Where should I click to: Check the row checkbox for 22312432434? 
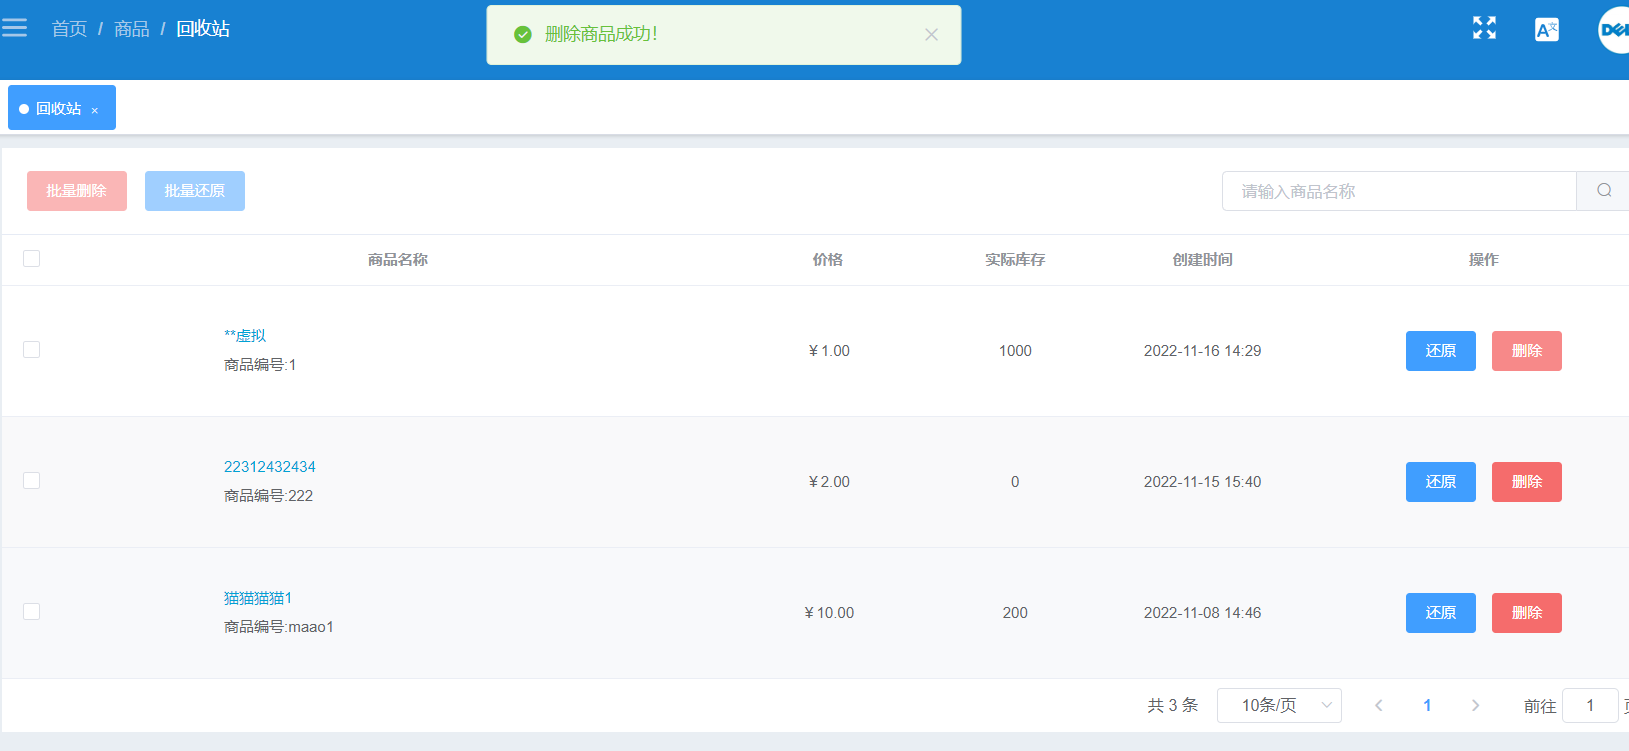[32, 480]
